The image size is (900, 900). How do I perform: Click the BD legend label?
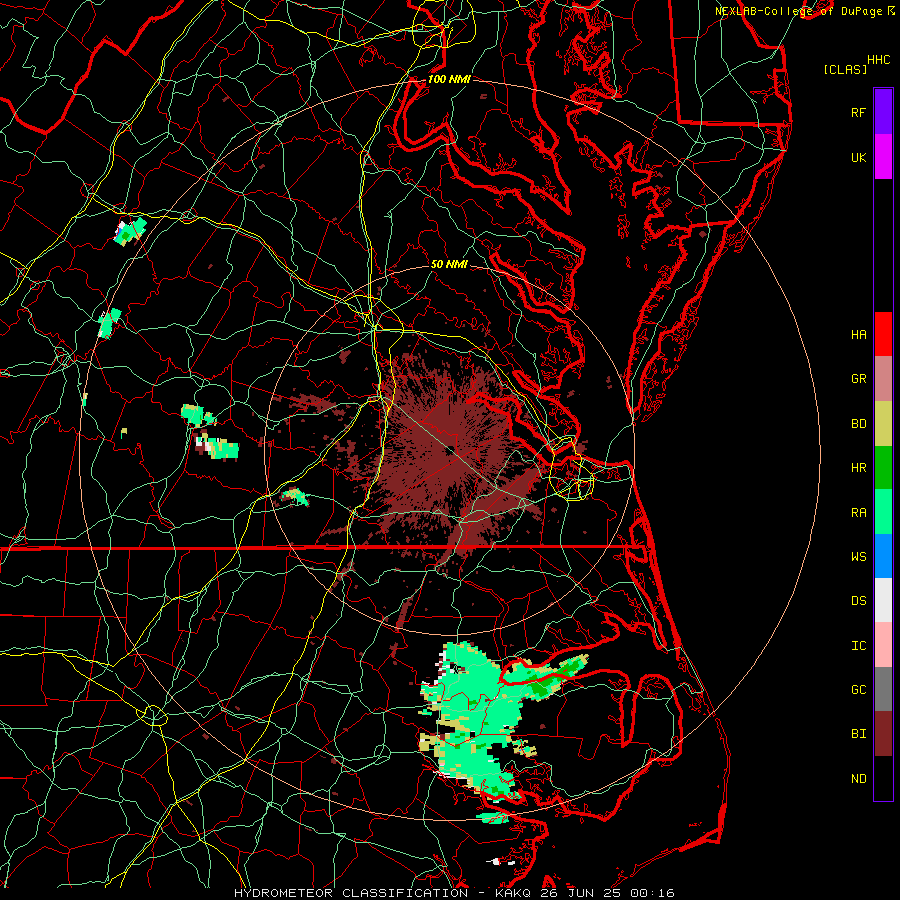click(x=859, y=424)
